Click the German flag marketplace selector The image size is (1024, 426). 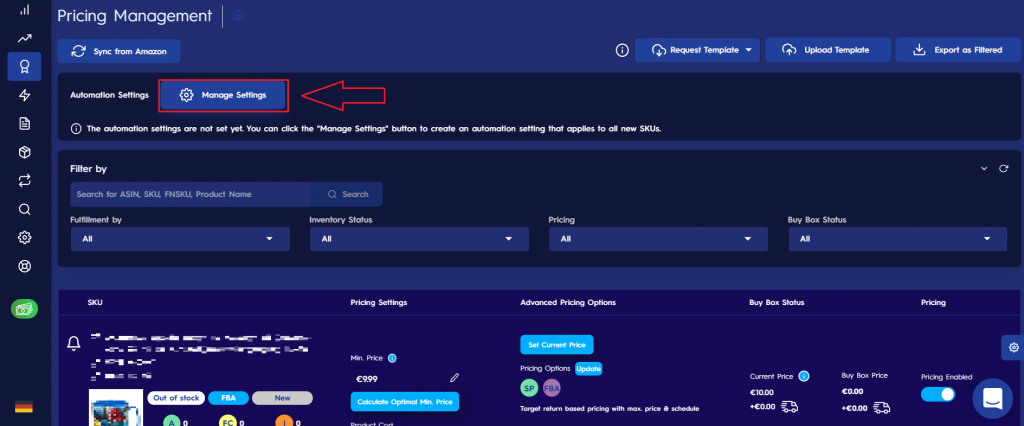(x=24, y=407)
